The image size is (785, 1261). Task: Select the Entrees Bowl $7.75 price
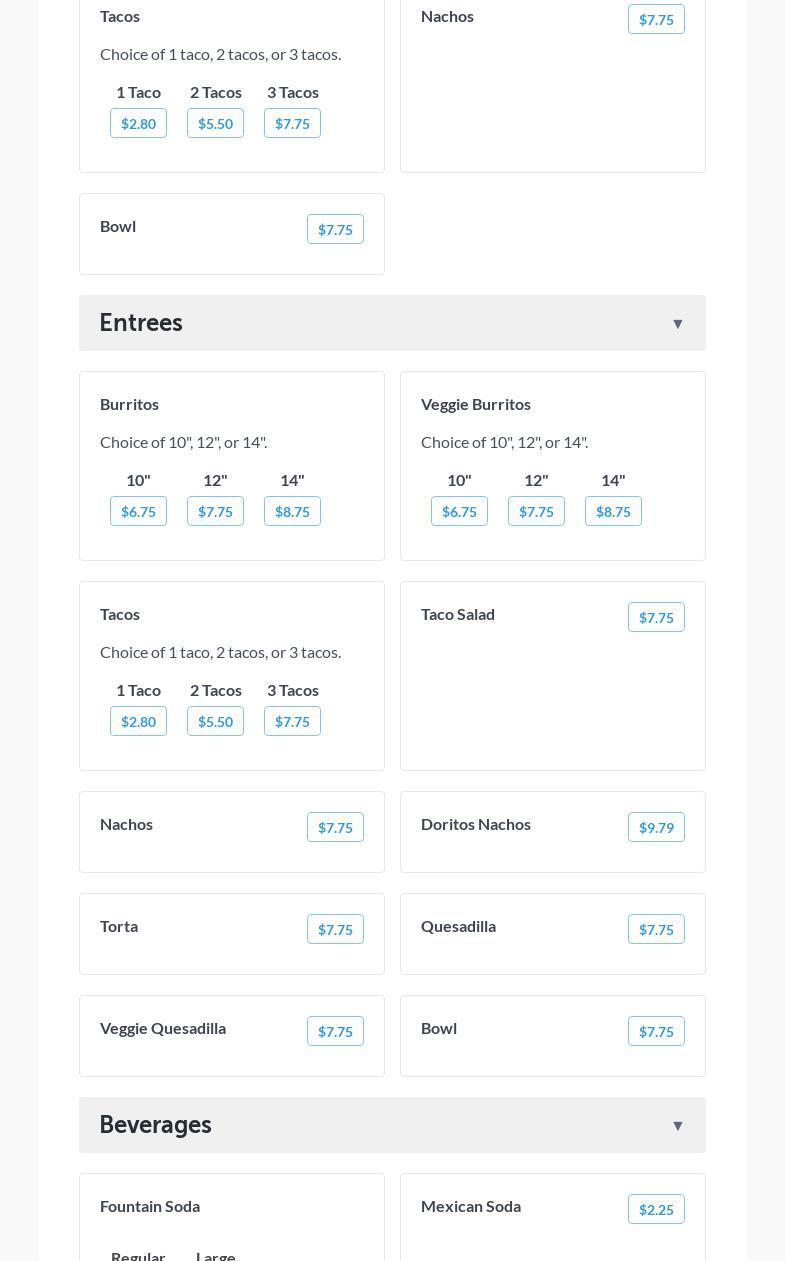[656, 1031]
